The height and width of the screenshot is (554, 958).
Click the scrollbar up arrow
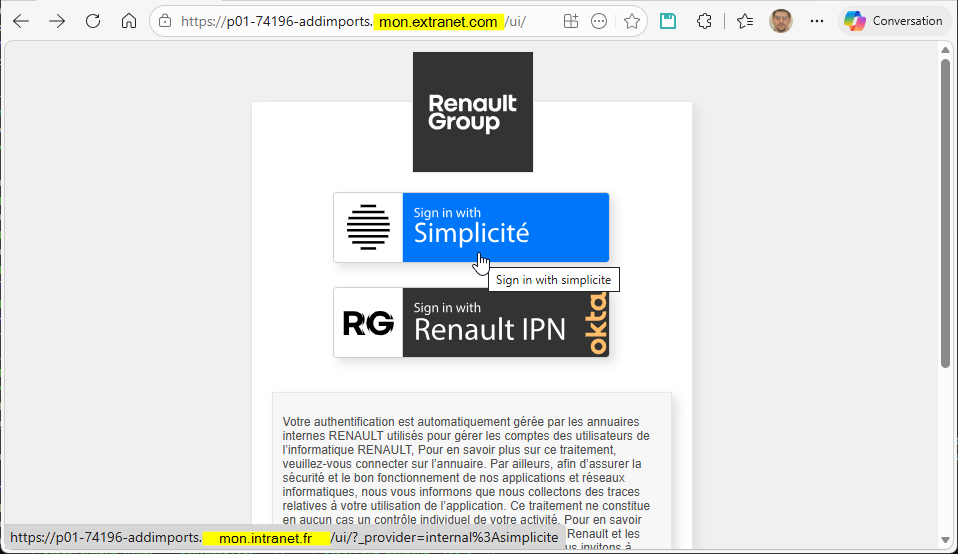pos(945,50)
